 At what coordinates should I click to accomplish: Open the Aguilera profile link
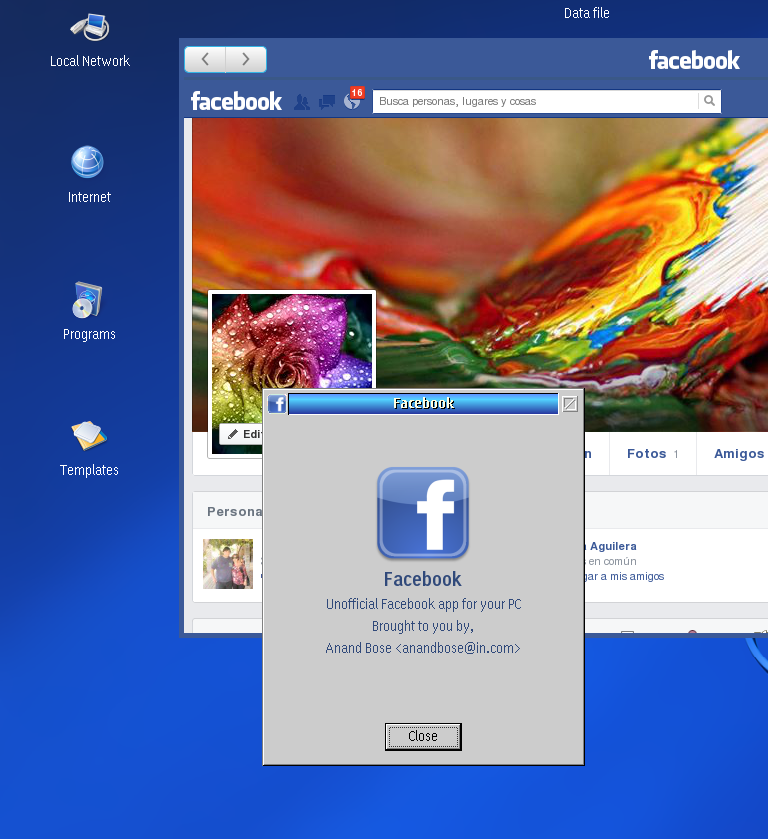[x=613, y=546]
